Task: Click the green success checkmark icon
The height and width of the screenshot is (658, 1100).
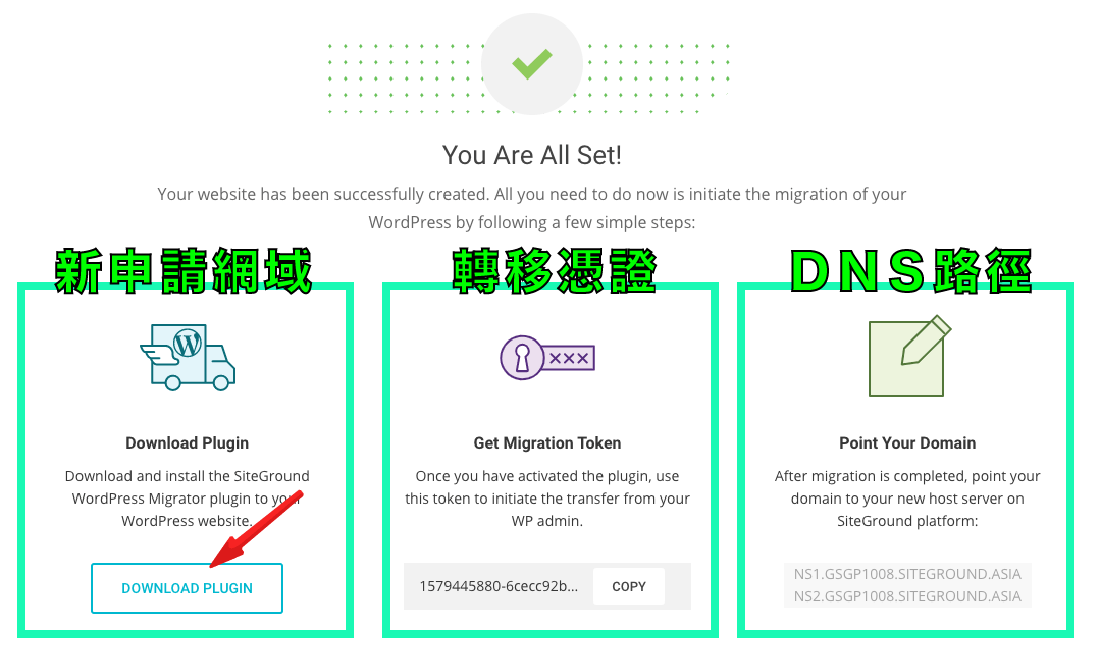Action: (532, 64)
